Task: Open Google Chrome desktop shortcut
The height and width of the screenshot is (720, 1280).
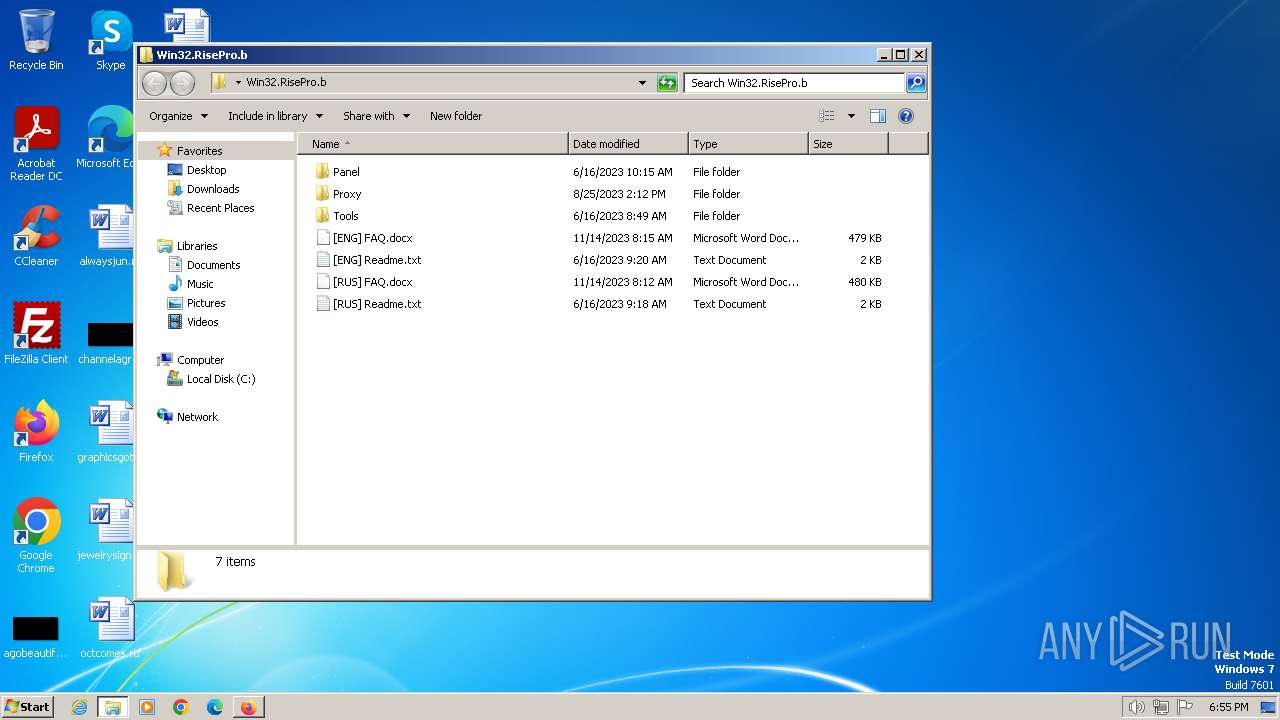Action: click(36, 536)
